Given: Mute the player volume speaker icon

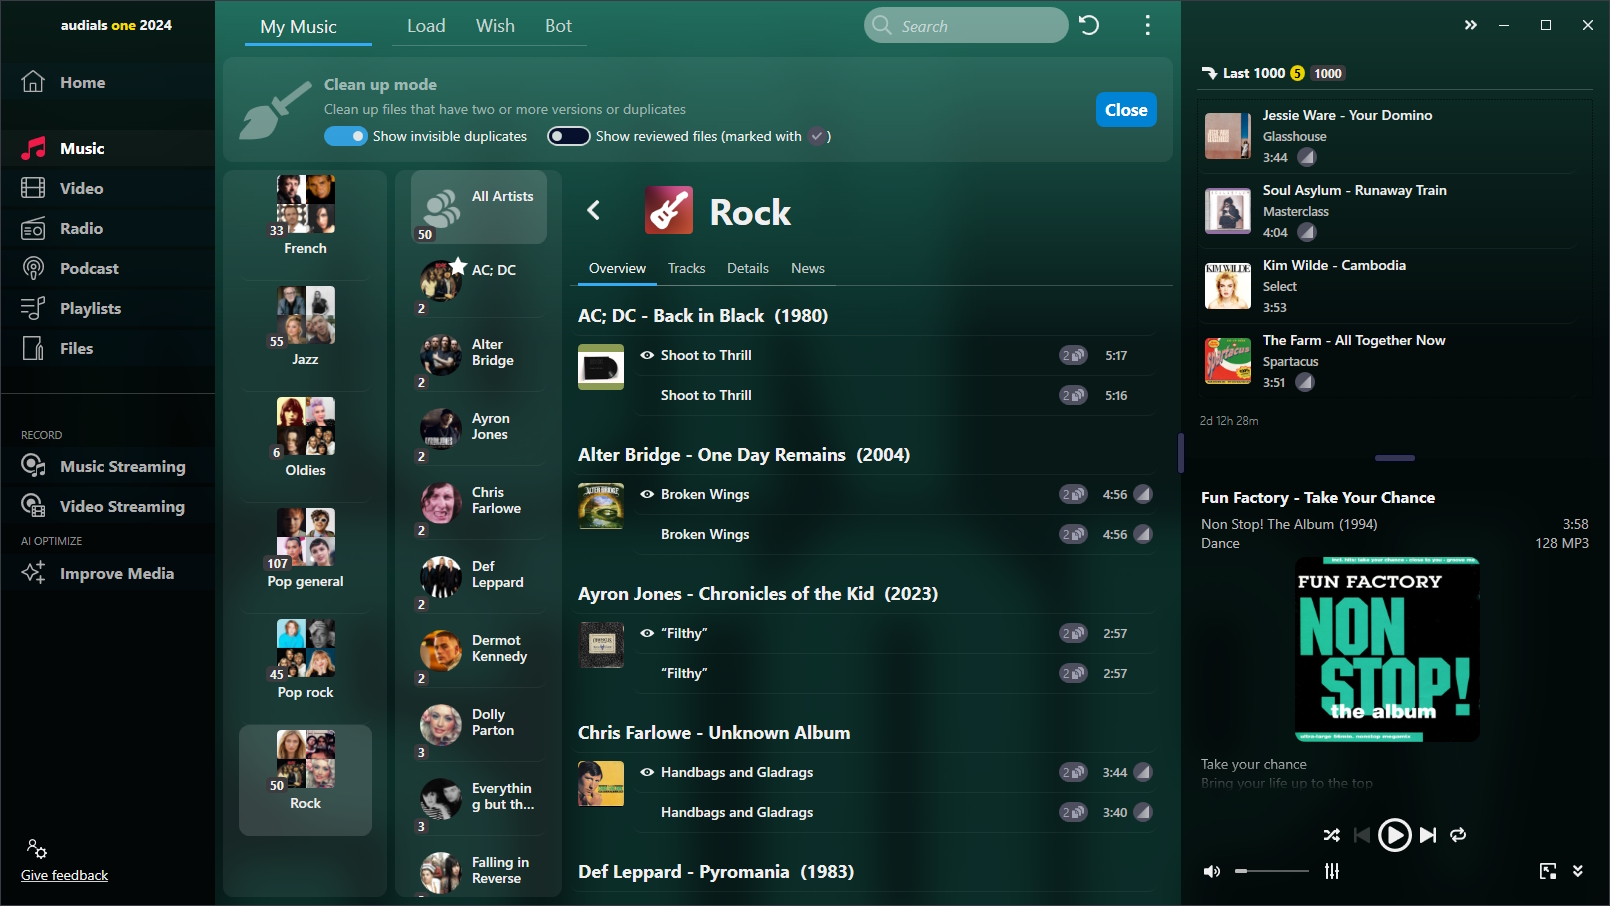Looking at the screenshot, I should [1212, 871].
